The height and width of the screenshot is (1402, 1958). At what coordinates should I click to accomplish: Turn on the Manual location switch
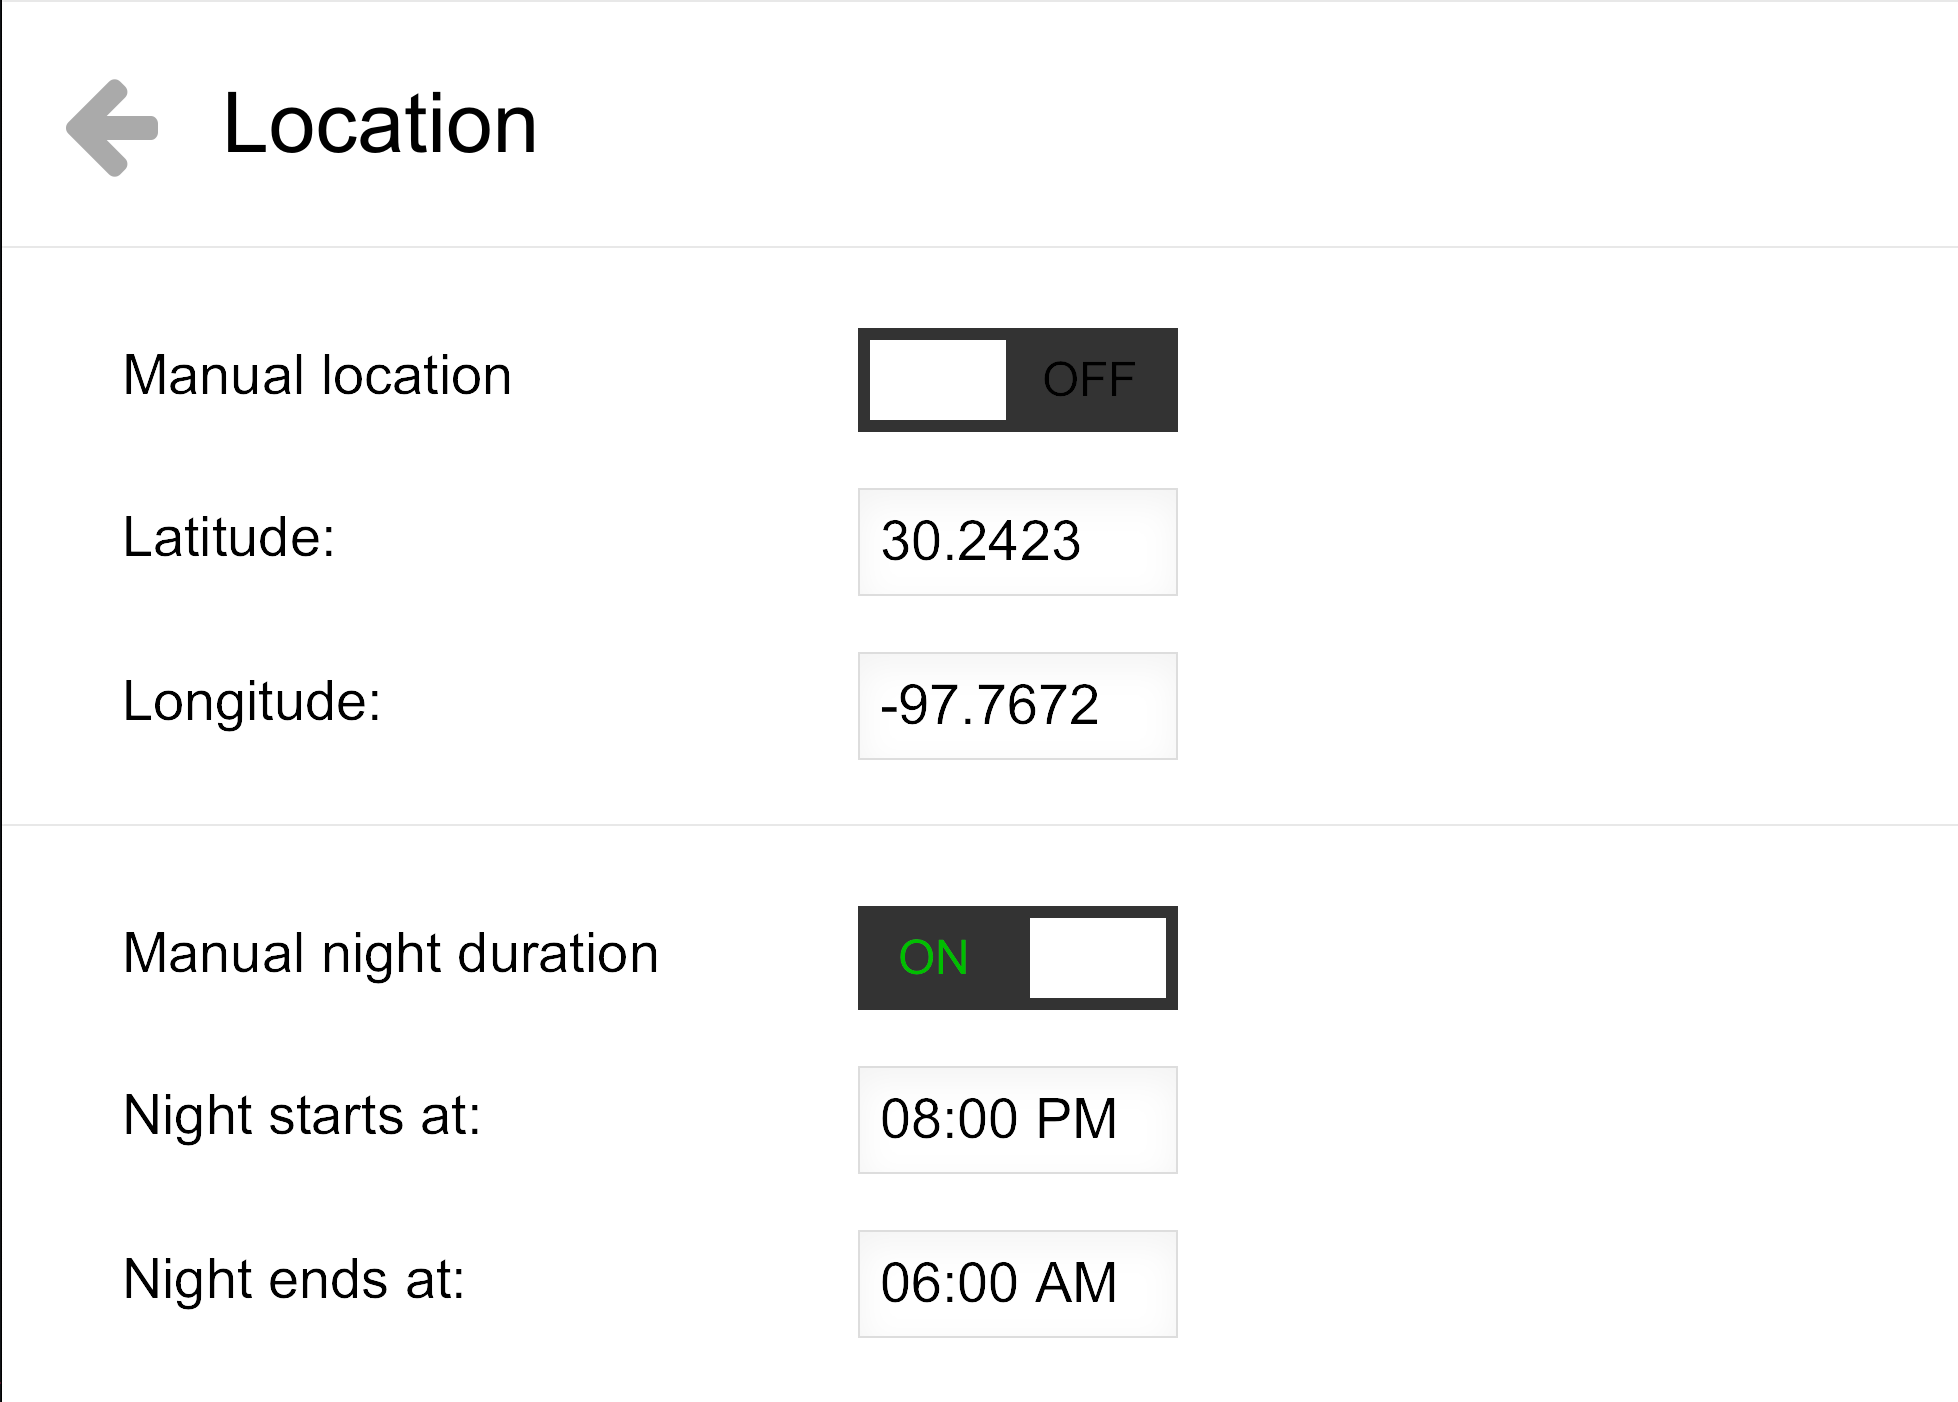coord(1017,380)
